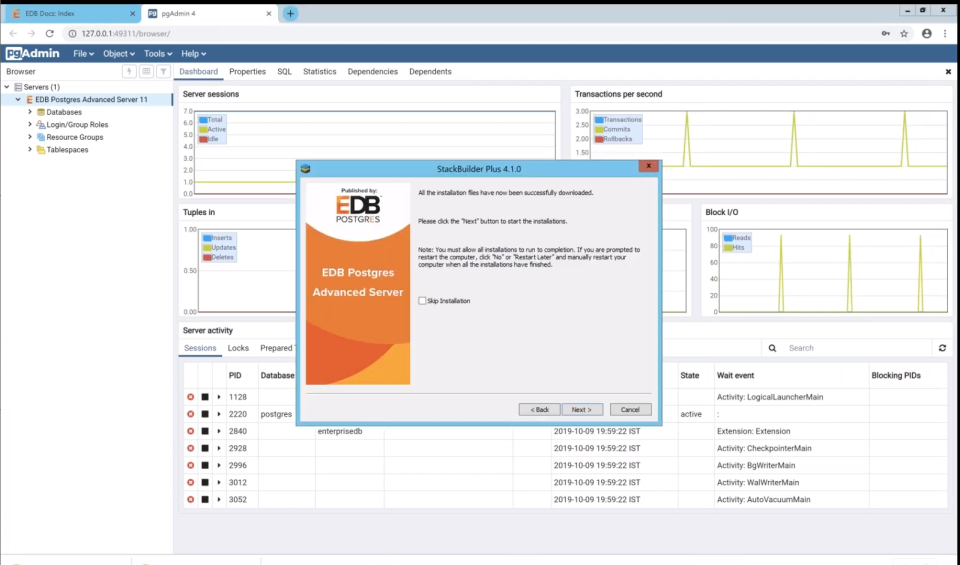Close the dashboard panel with X icon
Screen dimensions: 960x565
[x=948, y=72]
